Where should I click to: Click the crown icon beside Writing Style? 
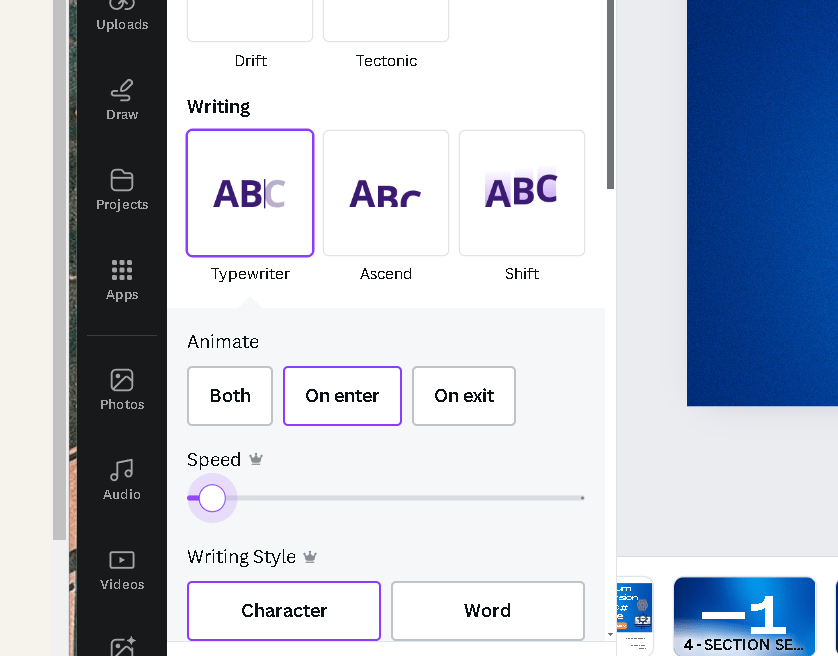310,557
